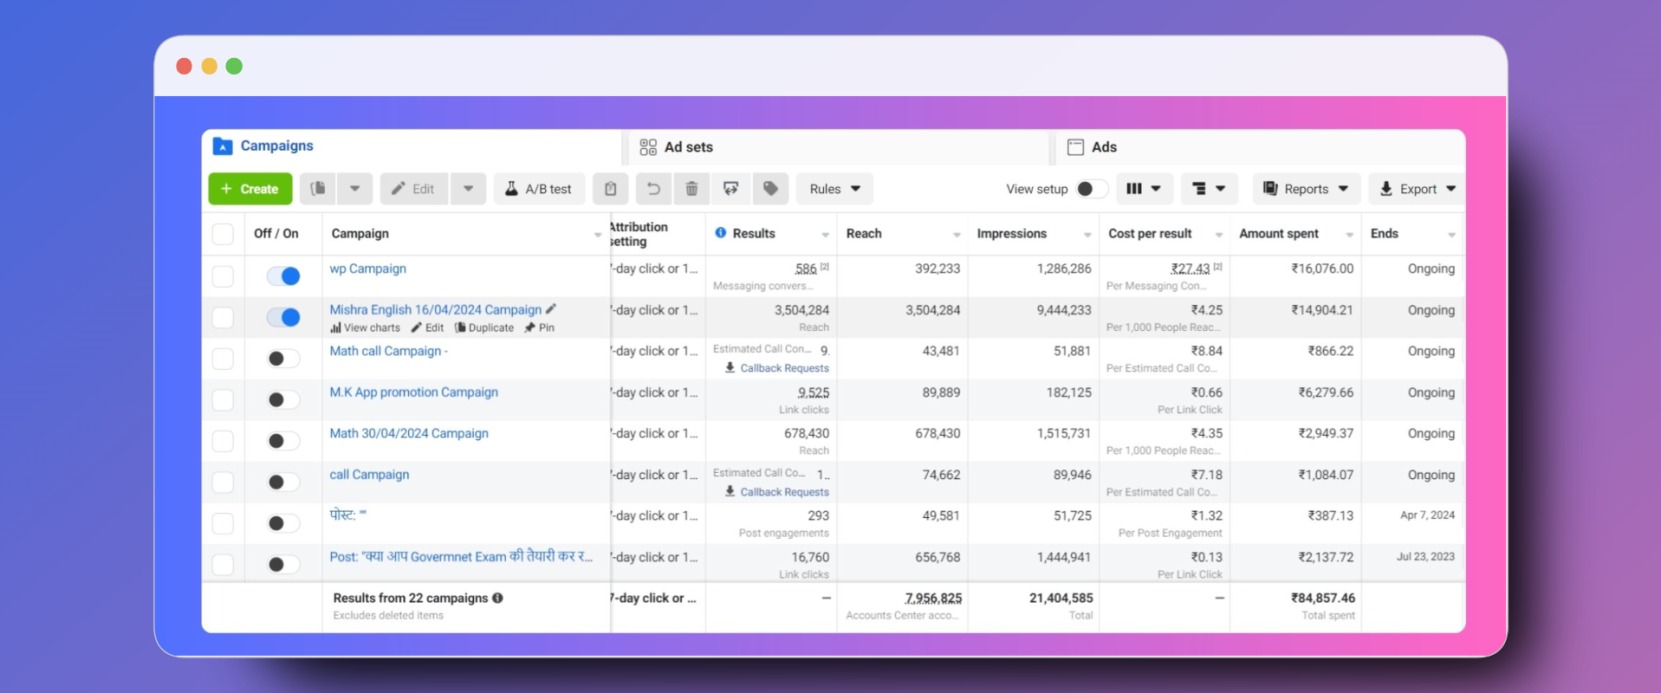Click the Ads square icon
This screenshot has height=693, width=1661.
pyautogui.click(x=1076, y=147)
